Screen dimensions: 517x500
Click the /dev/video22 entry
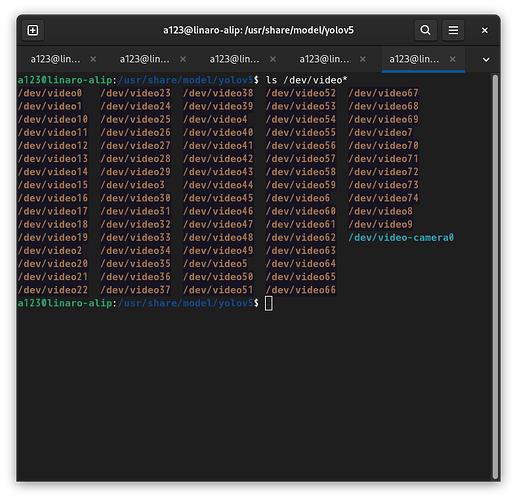pyautogui.click(x=53, y=290)
